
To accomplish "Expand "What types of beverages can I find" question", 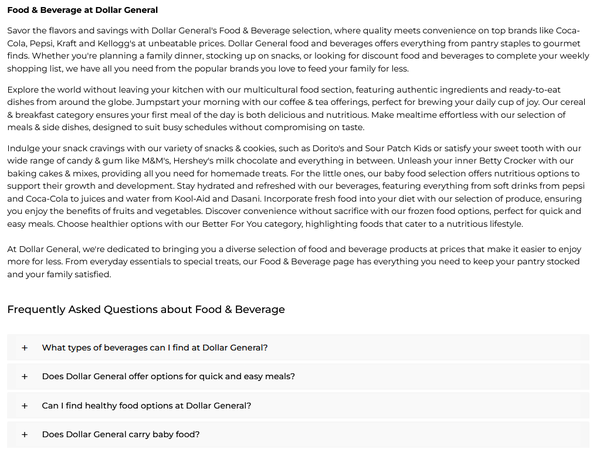I will [x=154, y=348].
